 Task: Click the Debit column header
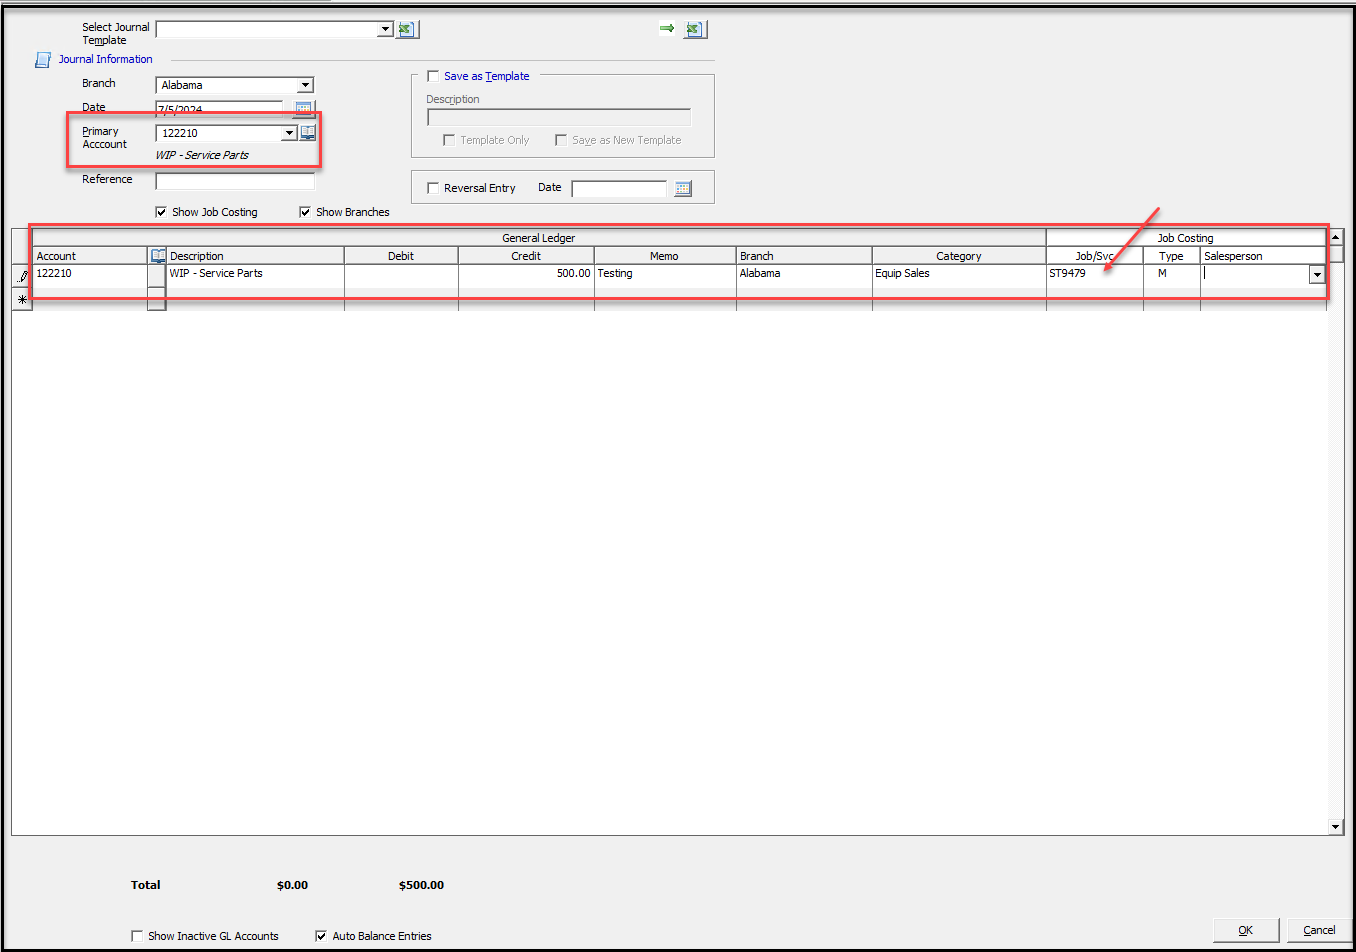(401, 256)
